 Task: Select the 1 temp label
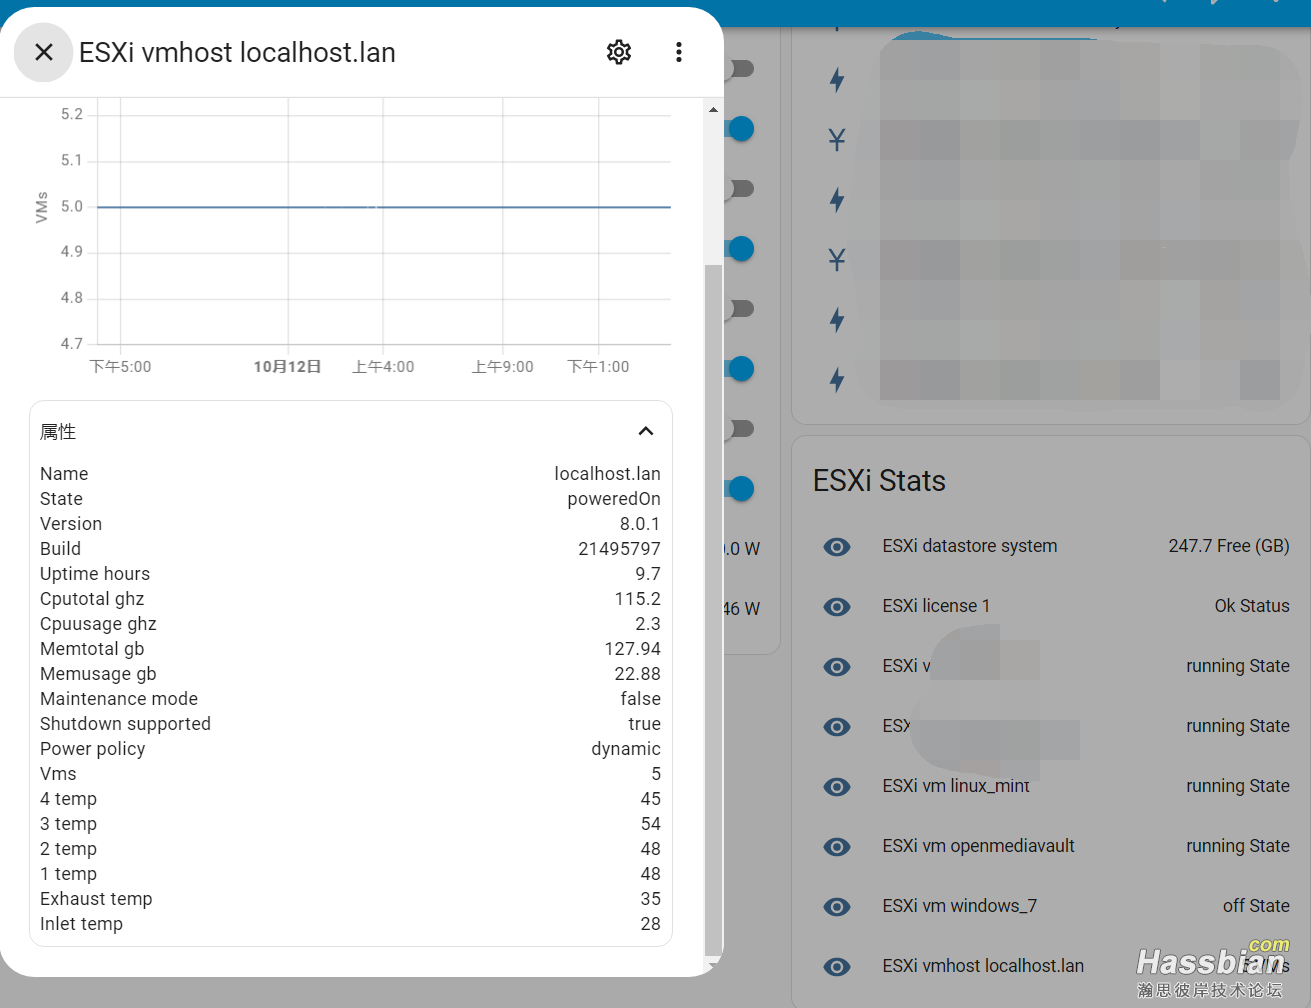point(68,874)
